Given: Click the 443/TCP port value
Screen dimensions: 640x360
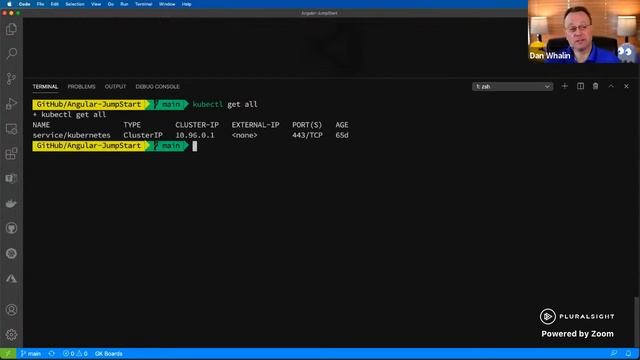Looking at the screenshot, I should [x=307, y=135].
